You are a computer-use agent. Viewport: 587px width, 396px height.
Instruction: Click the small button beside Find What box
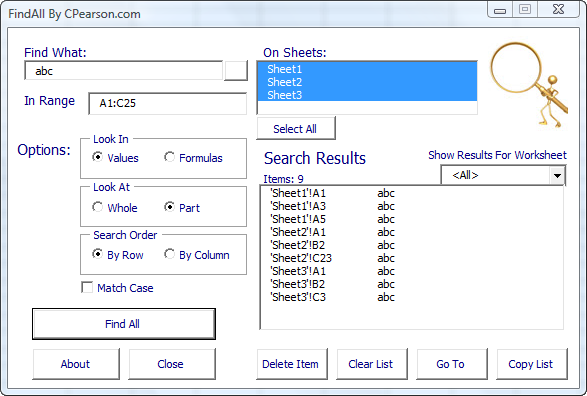point(235,70)
